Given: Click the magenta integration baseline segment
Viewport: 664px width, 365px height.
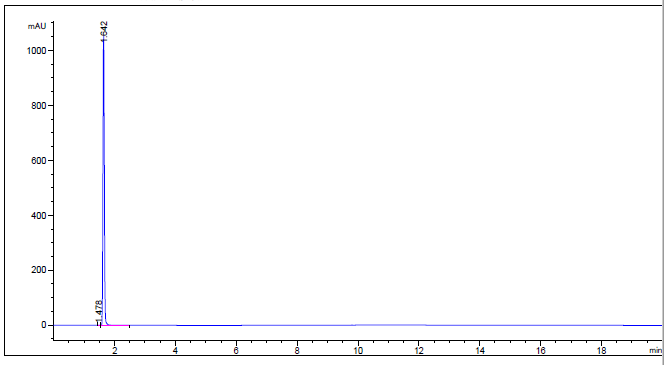Looking at the screenshot, I should 115,325.
